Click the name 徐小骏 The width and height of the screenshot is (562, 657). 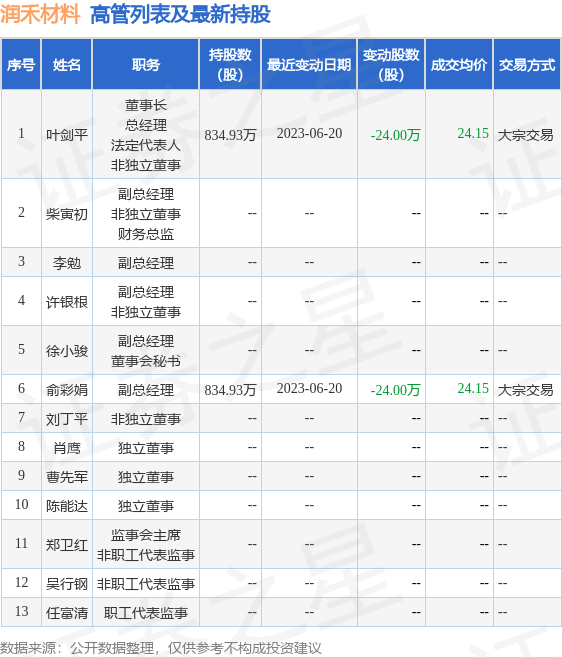[67, 351]
